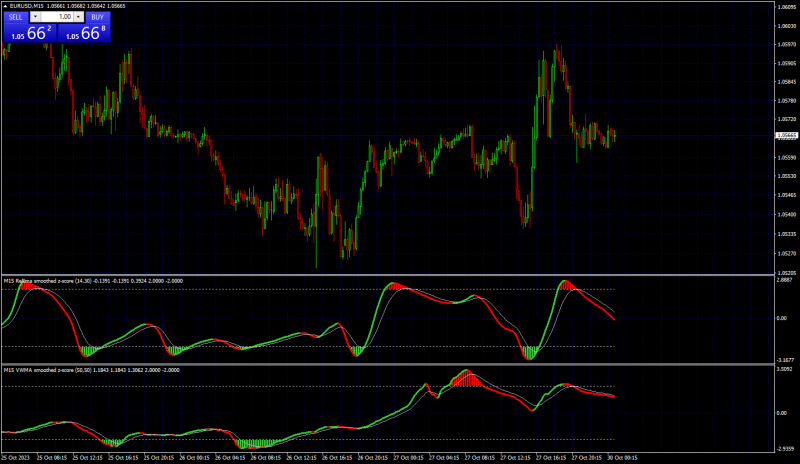The image size is (800, 464).
Task: Collapse the one-click trading panel triangle
Action: click(x=6, y=6)
